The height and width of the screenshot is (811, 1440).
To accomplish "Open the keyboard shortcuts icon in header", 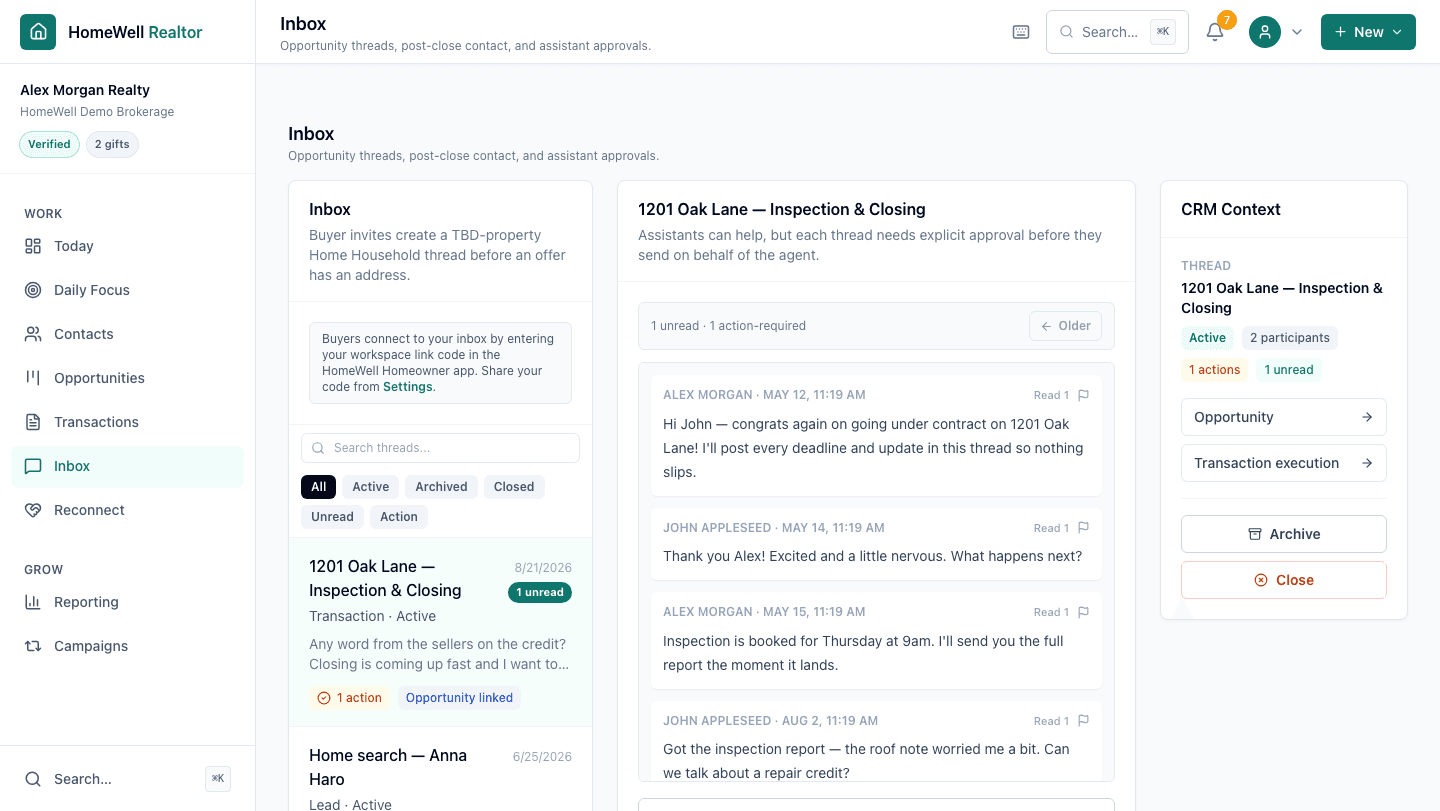I will (1021, 32).
